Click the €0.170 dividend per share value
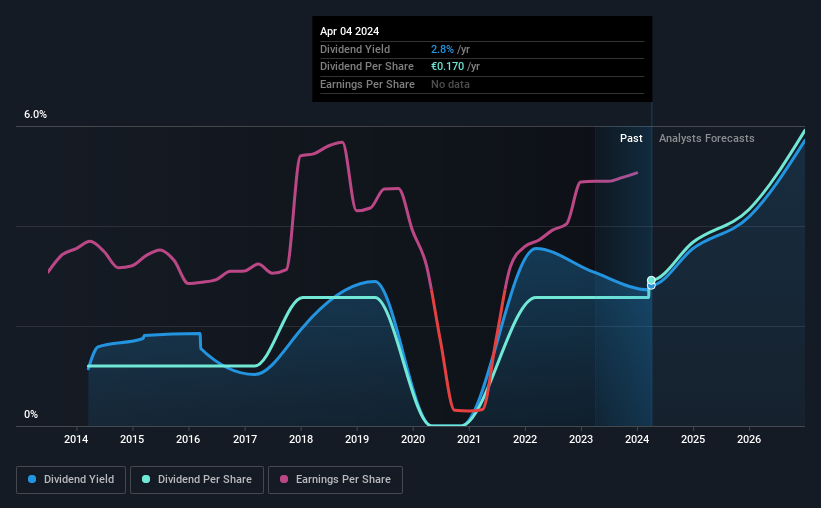This screenshot has height=508, width=821. (x=448, y=67)
